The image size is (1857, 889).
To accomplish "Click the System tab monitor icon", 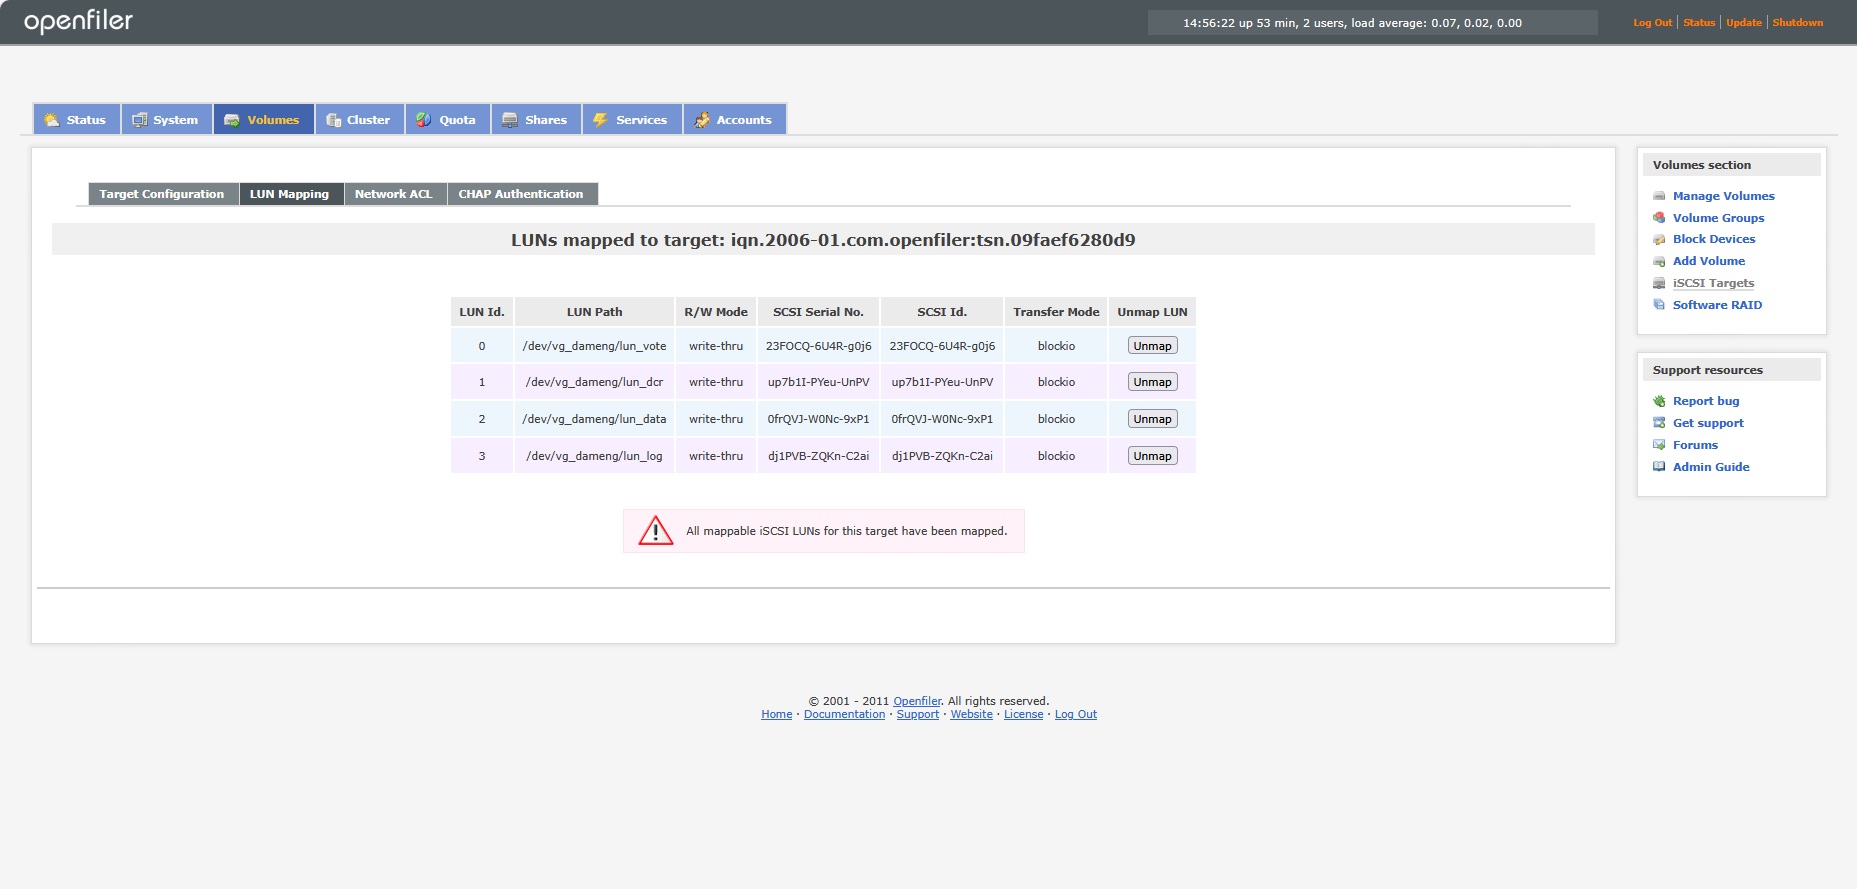I will (140, 120).
